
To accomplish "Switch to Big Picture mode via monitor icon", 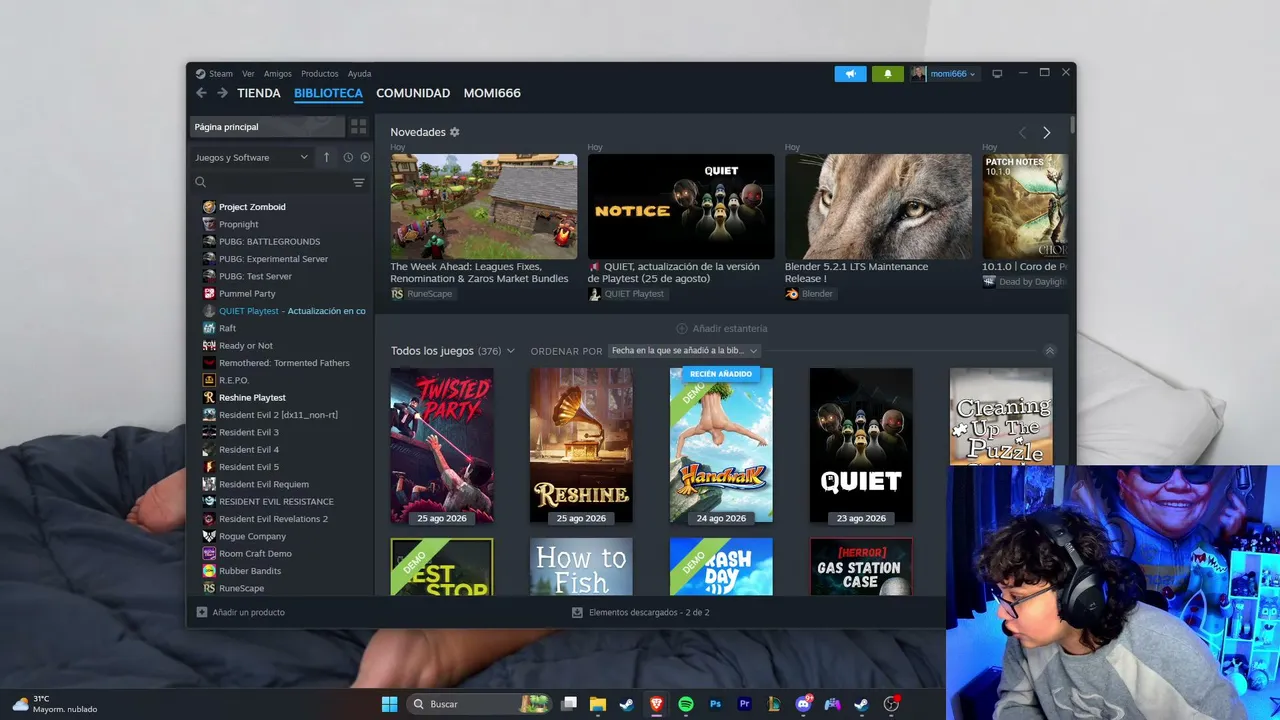I will pos(997,74).
